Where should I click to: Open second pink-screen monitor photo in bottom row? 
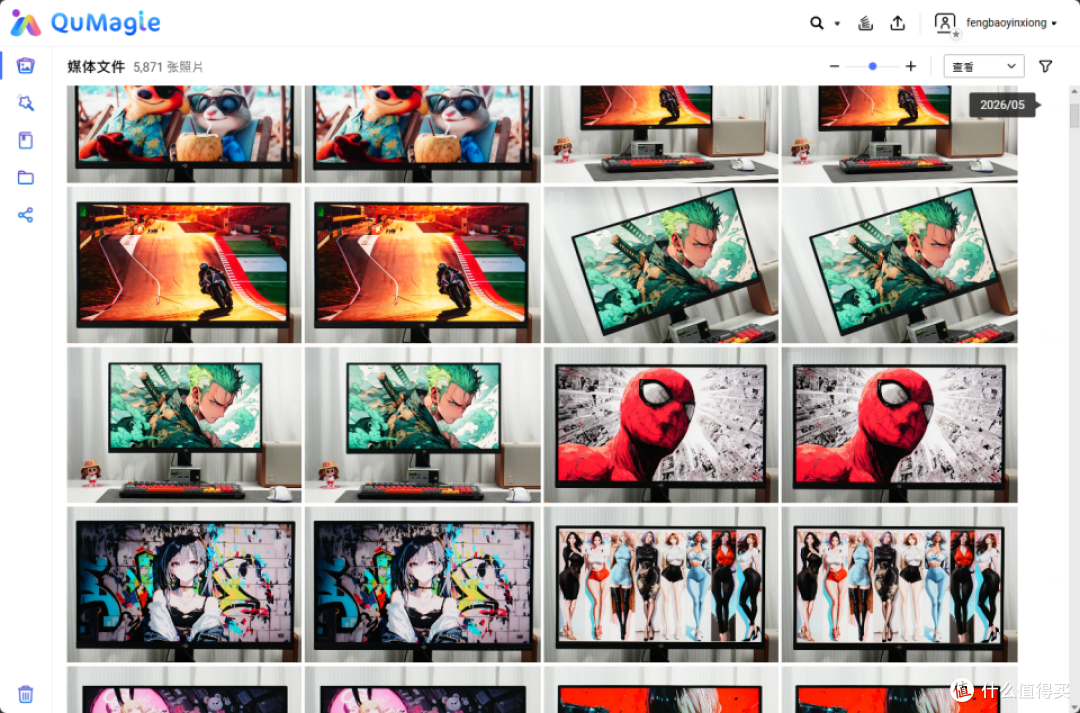pyautogui.click(x=422, y=690)
